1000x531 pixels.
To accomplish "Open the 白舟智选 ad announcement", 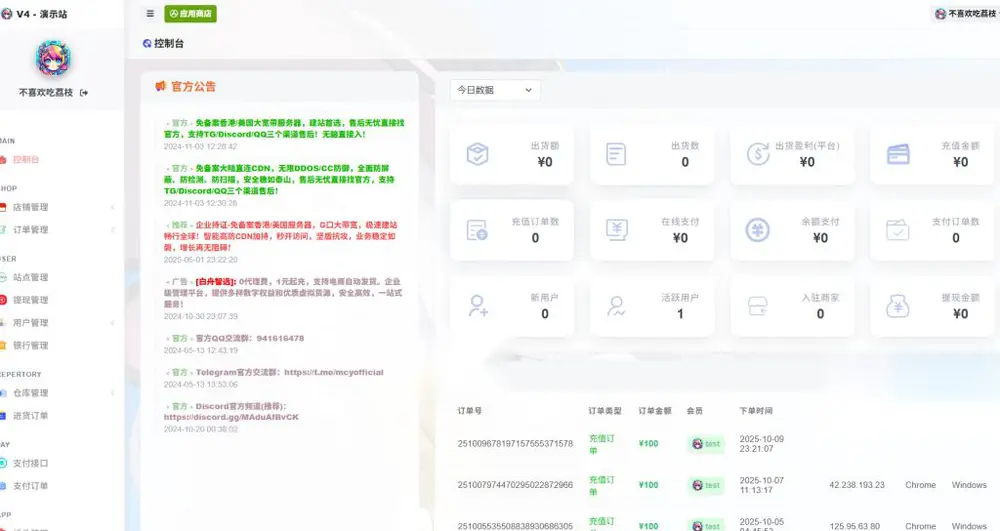I will pos(284,293).
